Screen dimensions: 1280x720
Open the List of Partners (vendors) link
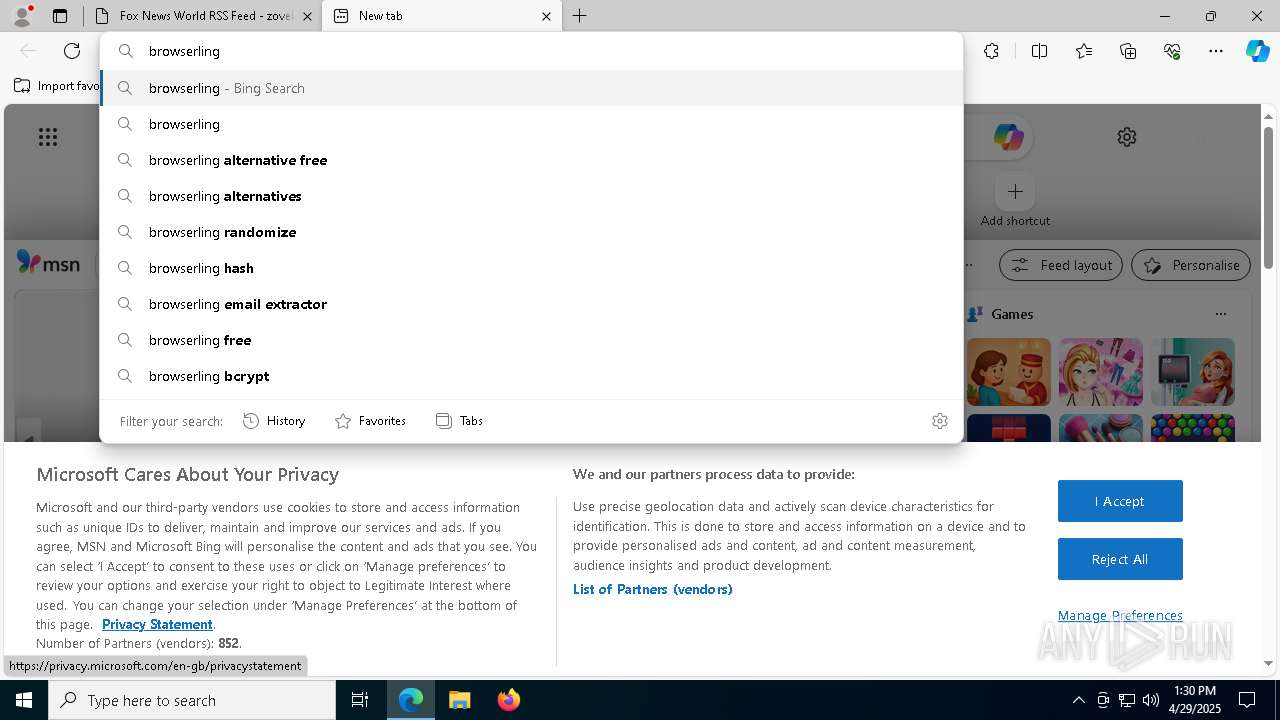click(x=653, y=589)
